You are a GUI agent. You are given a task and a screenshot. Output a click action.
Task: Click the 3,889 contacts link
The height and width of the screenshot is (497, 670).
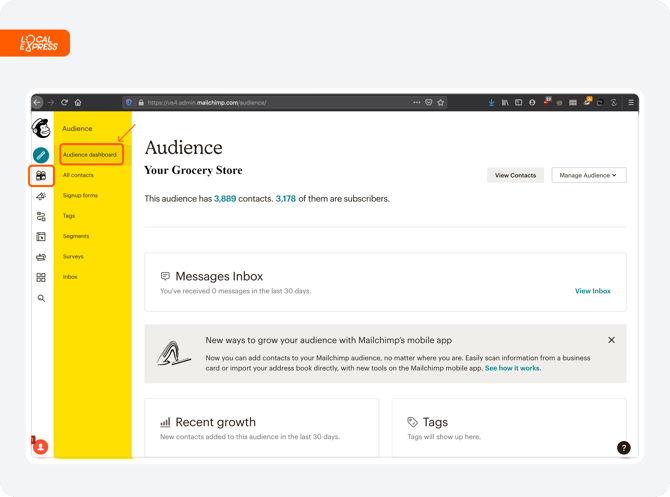[225, 199]
